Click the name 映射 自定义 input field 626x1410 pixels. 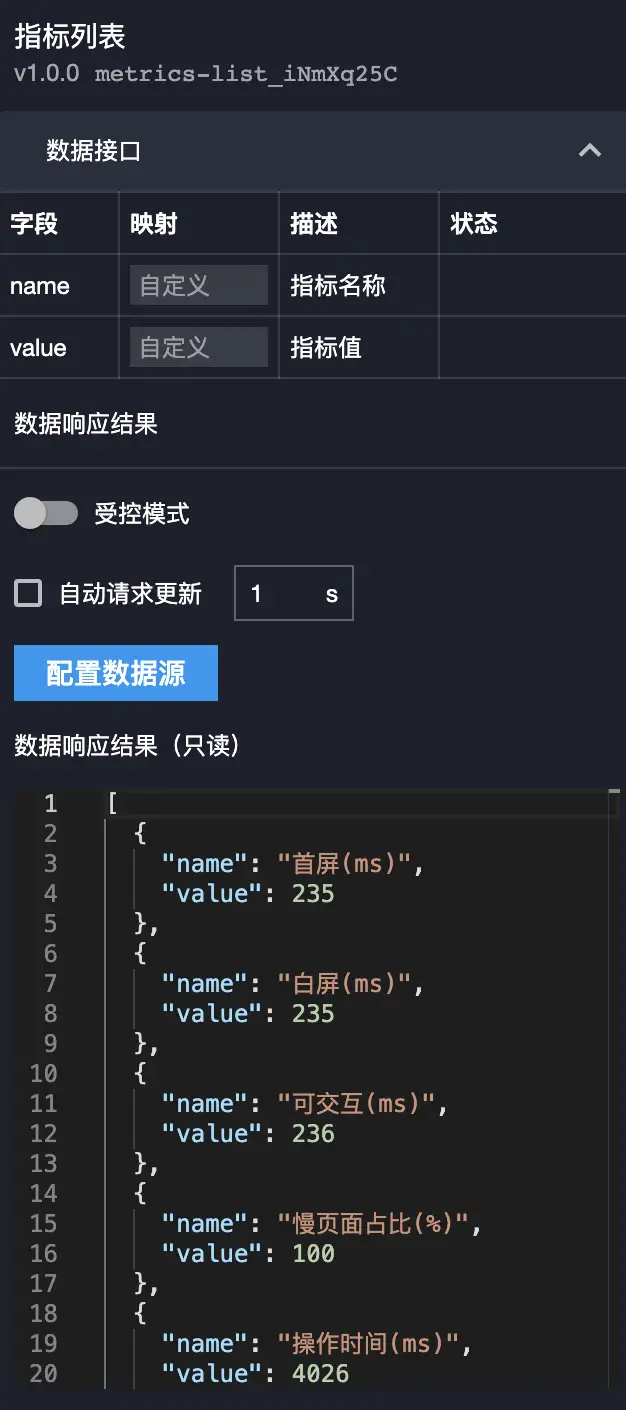tap(198, 285)
